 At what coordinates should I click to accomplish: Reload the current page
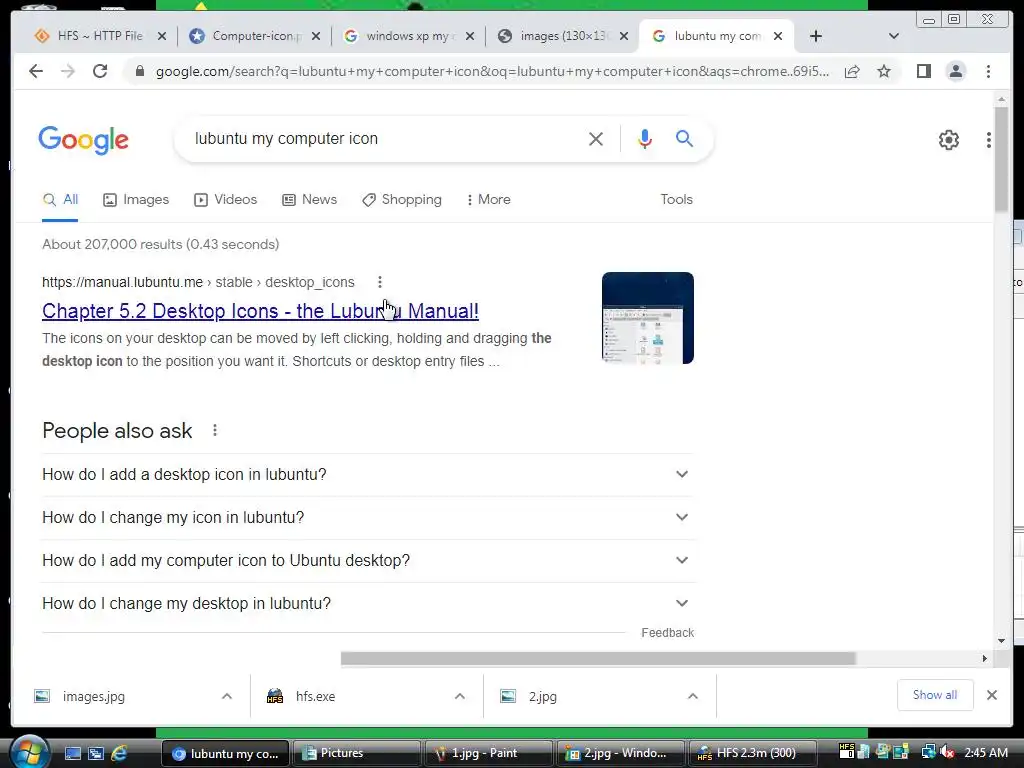(x=100, y=71)
